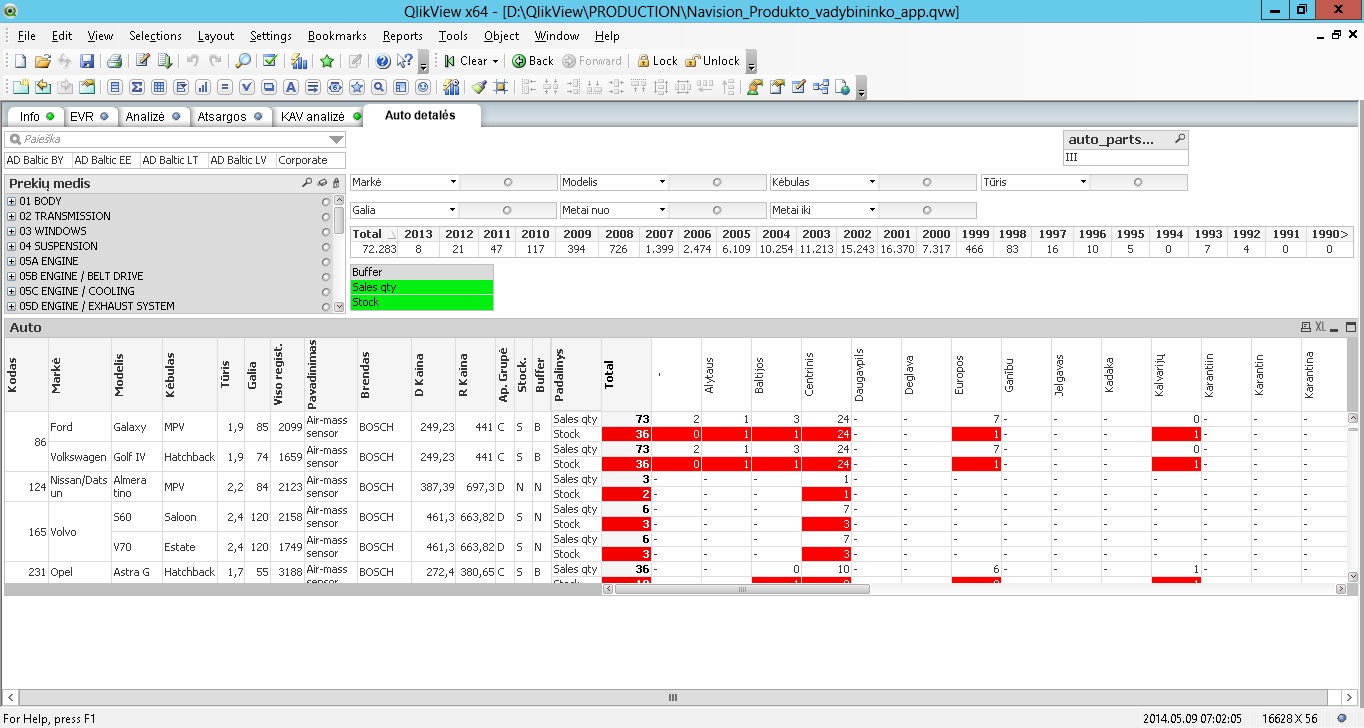Select the radio circle for 05B ENGINE / BELT DRIVE
This screenshot has width=1364, height=728.
pos(325,276)
